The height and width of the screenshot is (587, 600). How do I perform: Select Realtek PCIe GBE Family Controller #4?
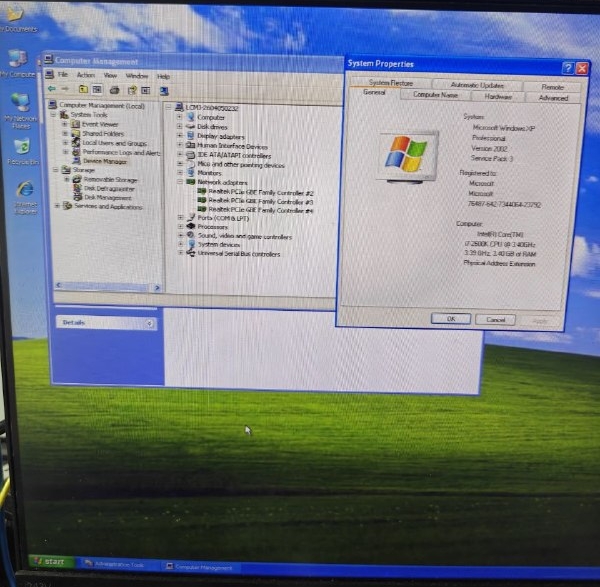[x=261, y=210]
